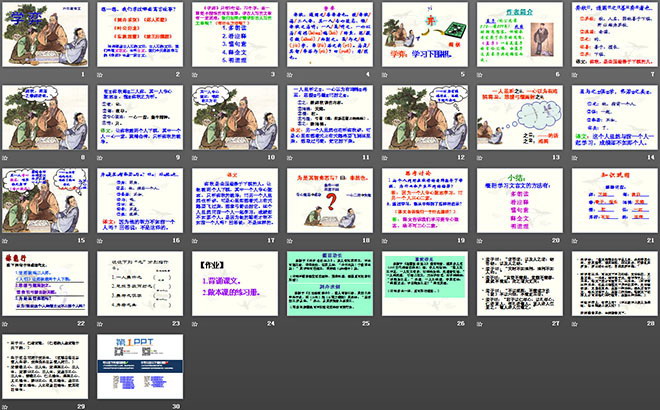
Task: Select slide 28 thumbnail
Action: pyautogui.click(x=615, y=284)
